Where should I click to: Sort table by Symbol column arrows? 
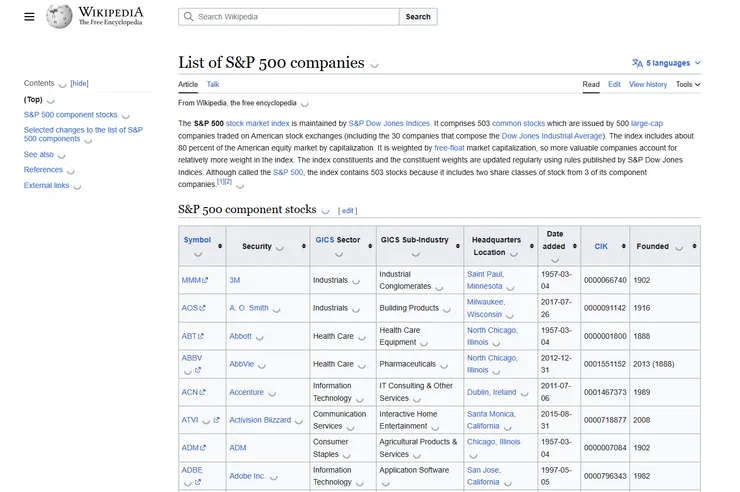[x=220, y=246]
